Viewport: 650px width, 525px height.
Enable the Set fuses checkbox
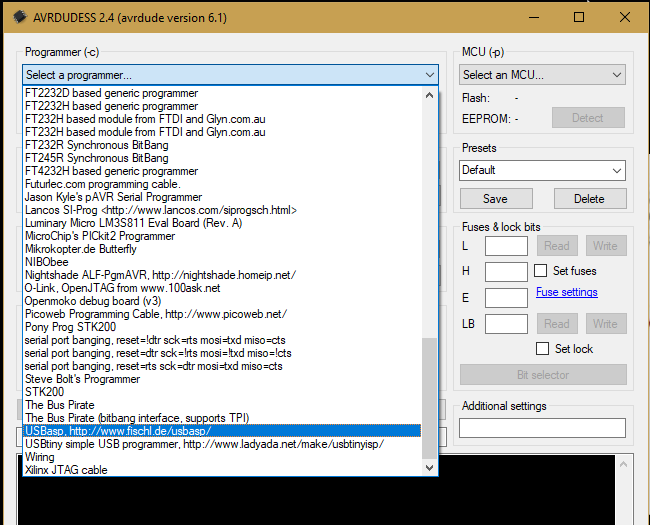click(540, 271)
